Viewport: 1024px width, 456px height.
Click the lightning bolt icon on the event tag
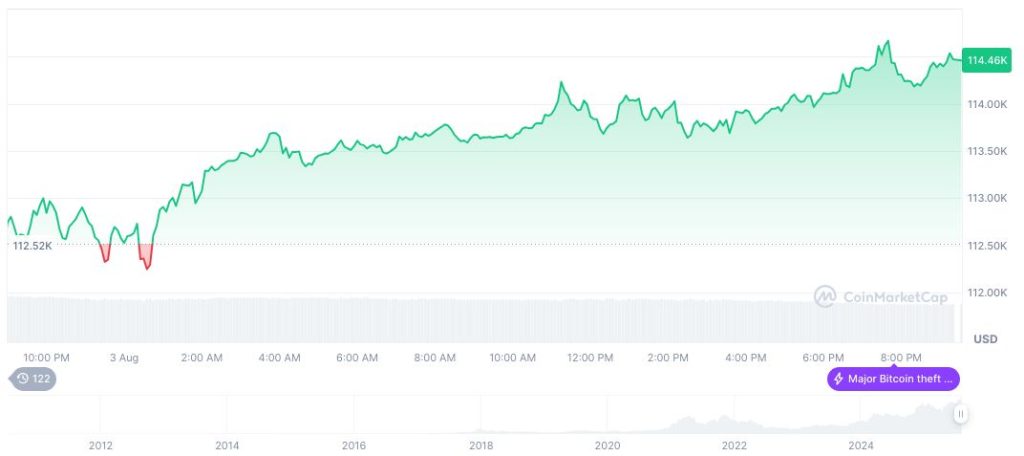(838, 379)
